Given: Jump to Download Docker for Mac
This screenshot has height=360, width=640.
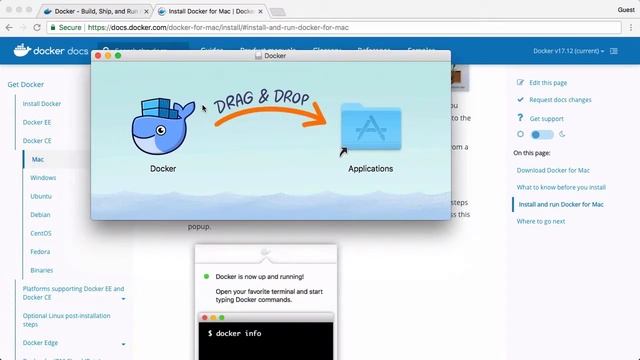Looking at the screenshot, I should 553,170.
